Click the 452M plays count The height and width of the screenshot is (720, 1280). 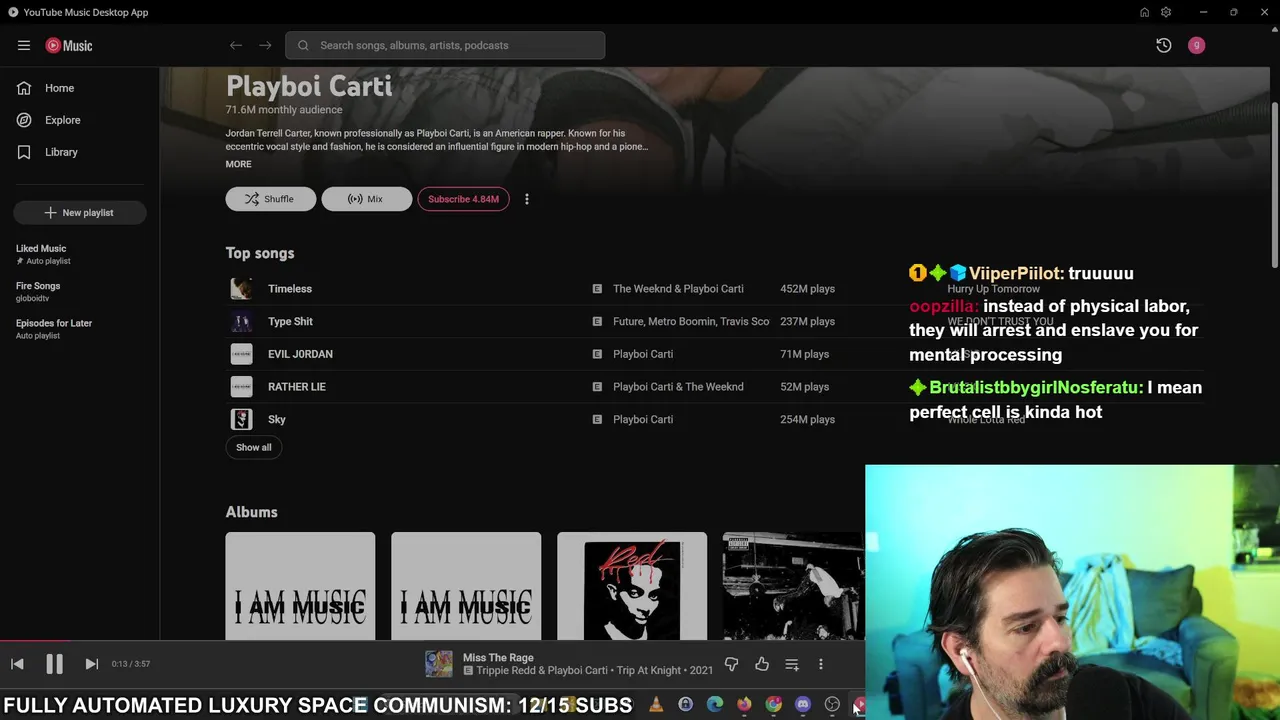click(808, 289)
